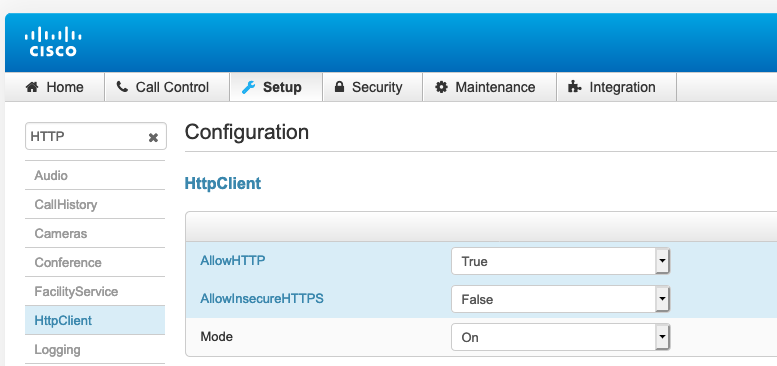777x366 pixels.
Task: Click the Maintenance gear icon
Action: [x=441, y=87]
